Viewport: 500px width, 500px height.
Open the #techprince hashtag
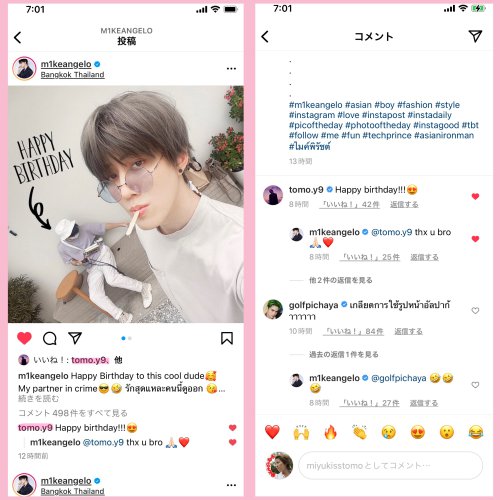coord(387,135)
